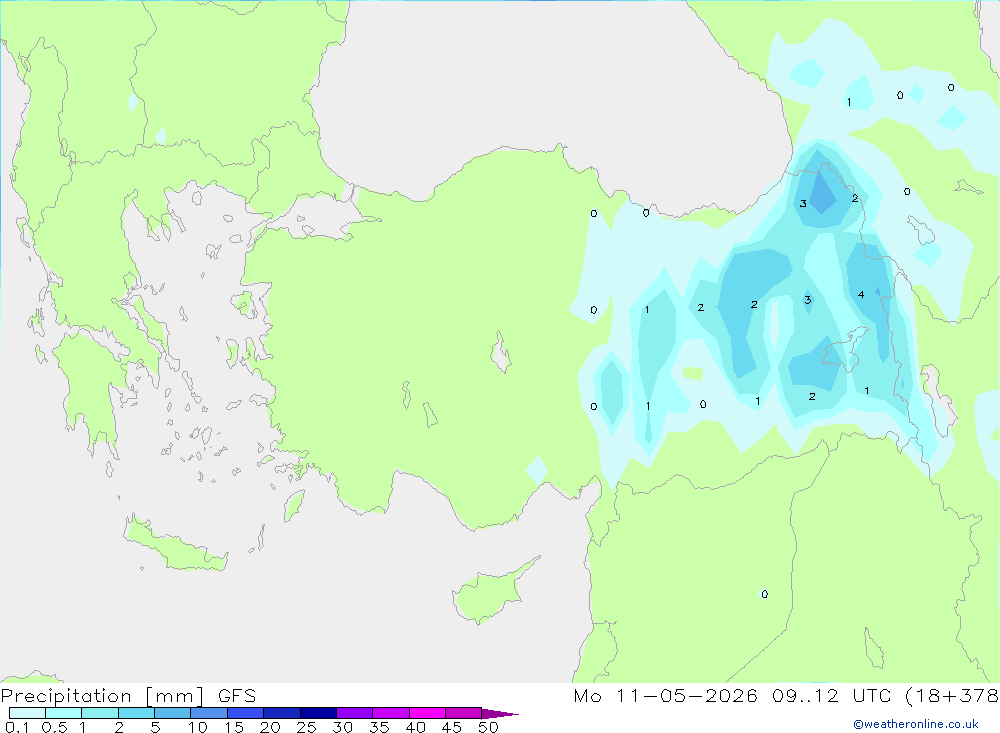Click the '40' legend scale label

coord(415,727)
